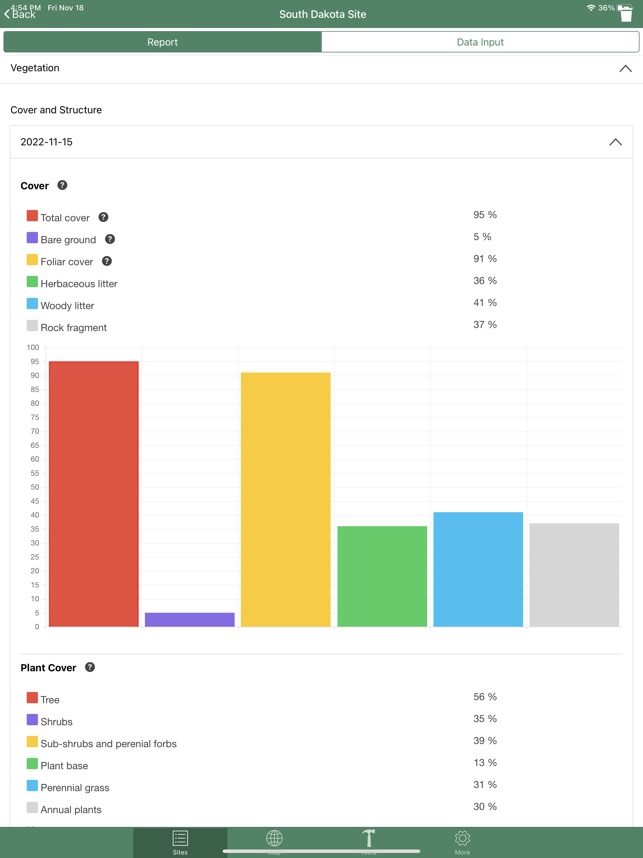Screen dimensions: 643x858
Task: Switch to the Data Input tab
Action: (480, 42)
